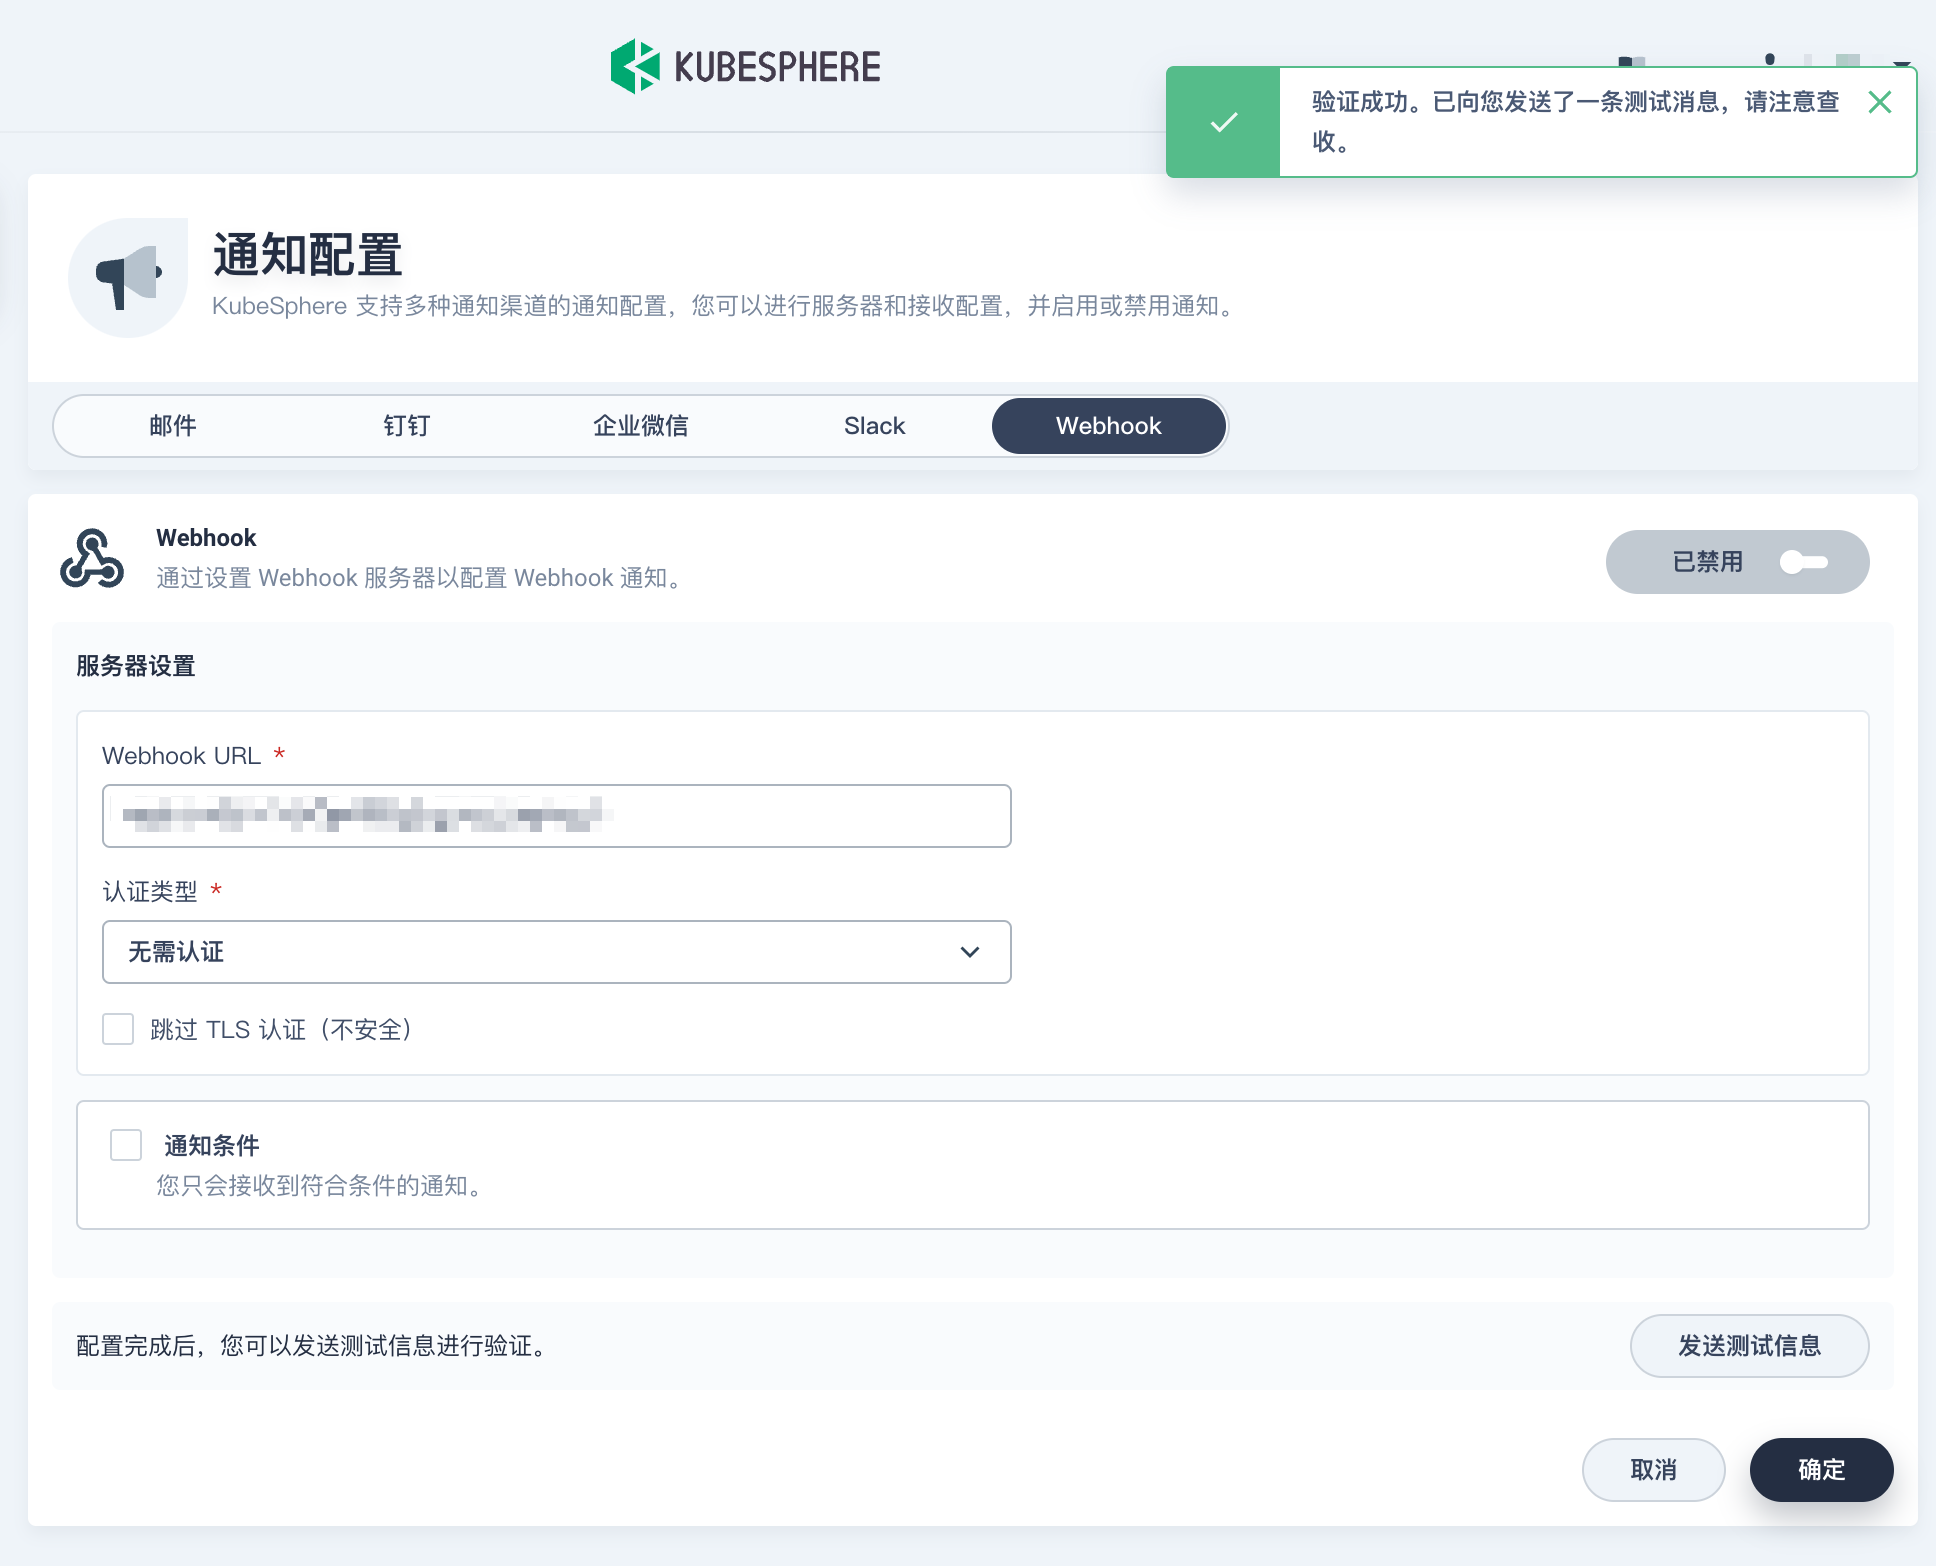Screen dimensions: 1936x1566
Task: Open the 认证类型 authentication type dropdown
Action: pyautogui.click(x=557, y=952)
